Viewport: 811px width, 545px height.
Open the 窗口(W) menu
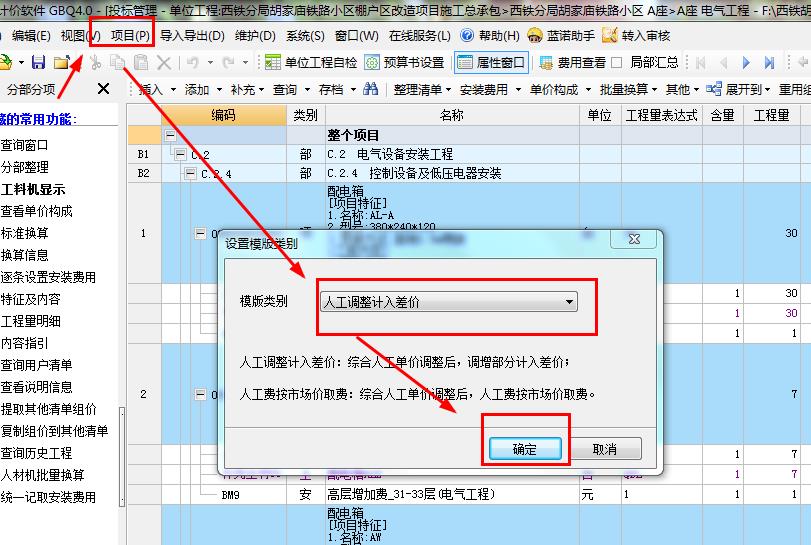coord(356,36)
